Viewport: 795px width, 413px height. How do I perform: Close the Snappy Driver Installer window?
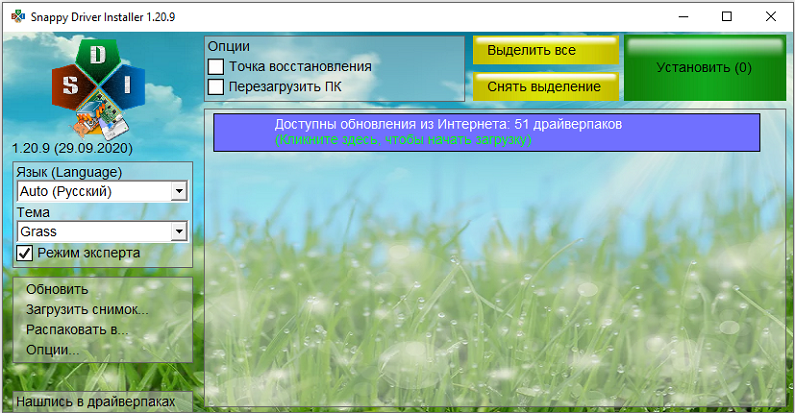click(x=772, y=16)
